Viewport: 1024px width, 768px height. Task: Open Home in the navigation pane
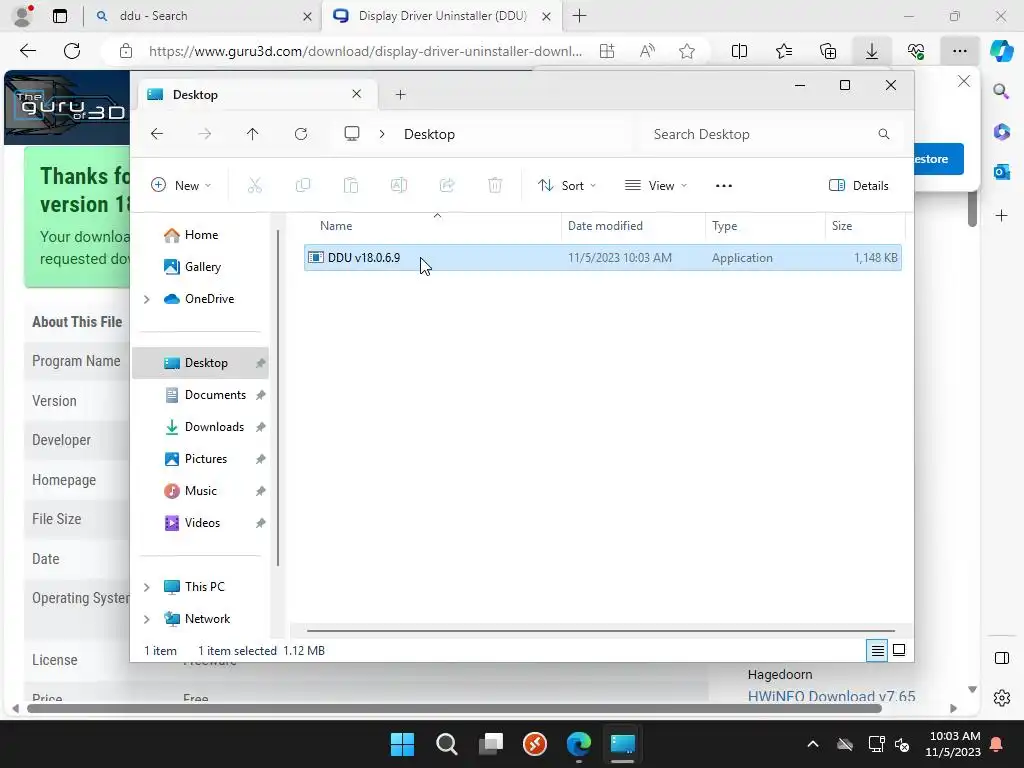200,235
